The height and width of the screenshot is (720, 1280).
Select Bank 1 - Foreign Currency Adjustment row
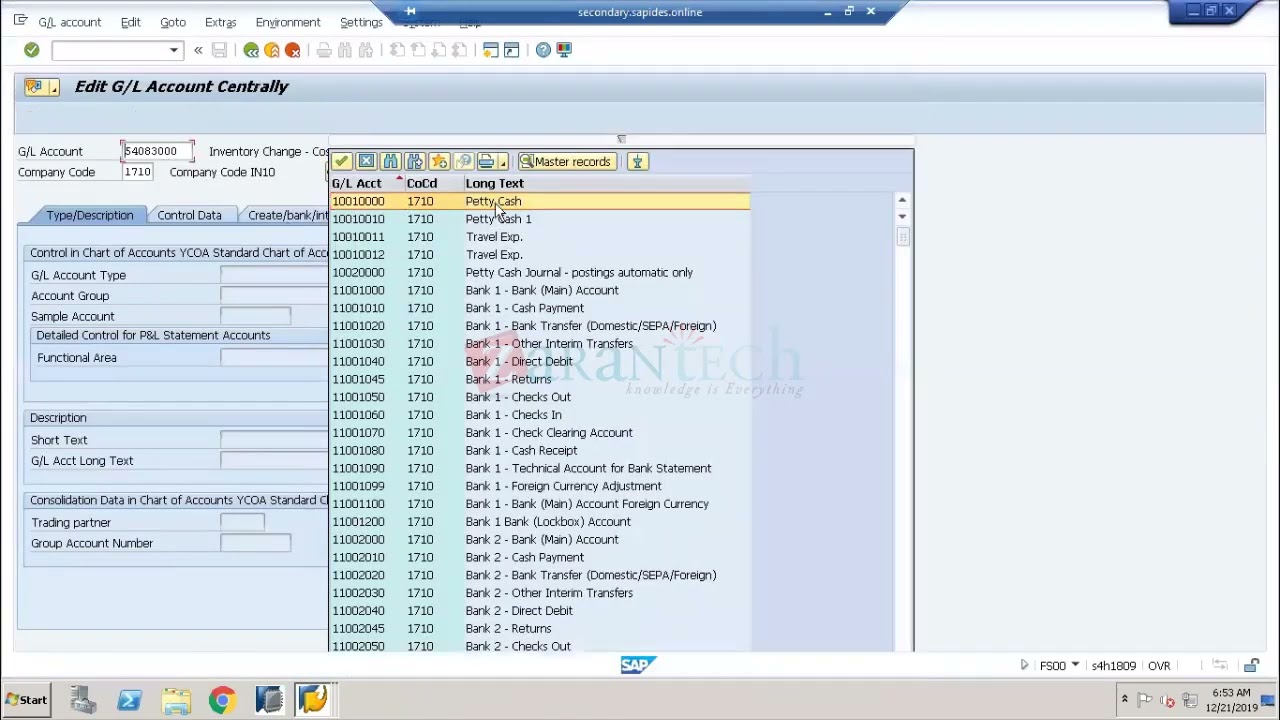tap(540, 486)
